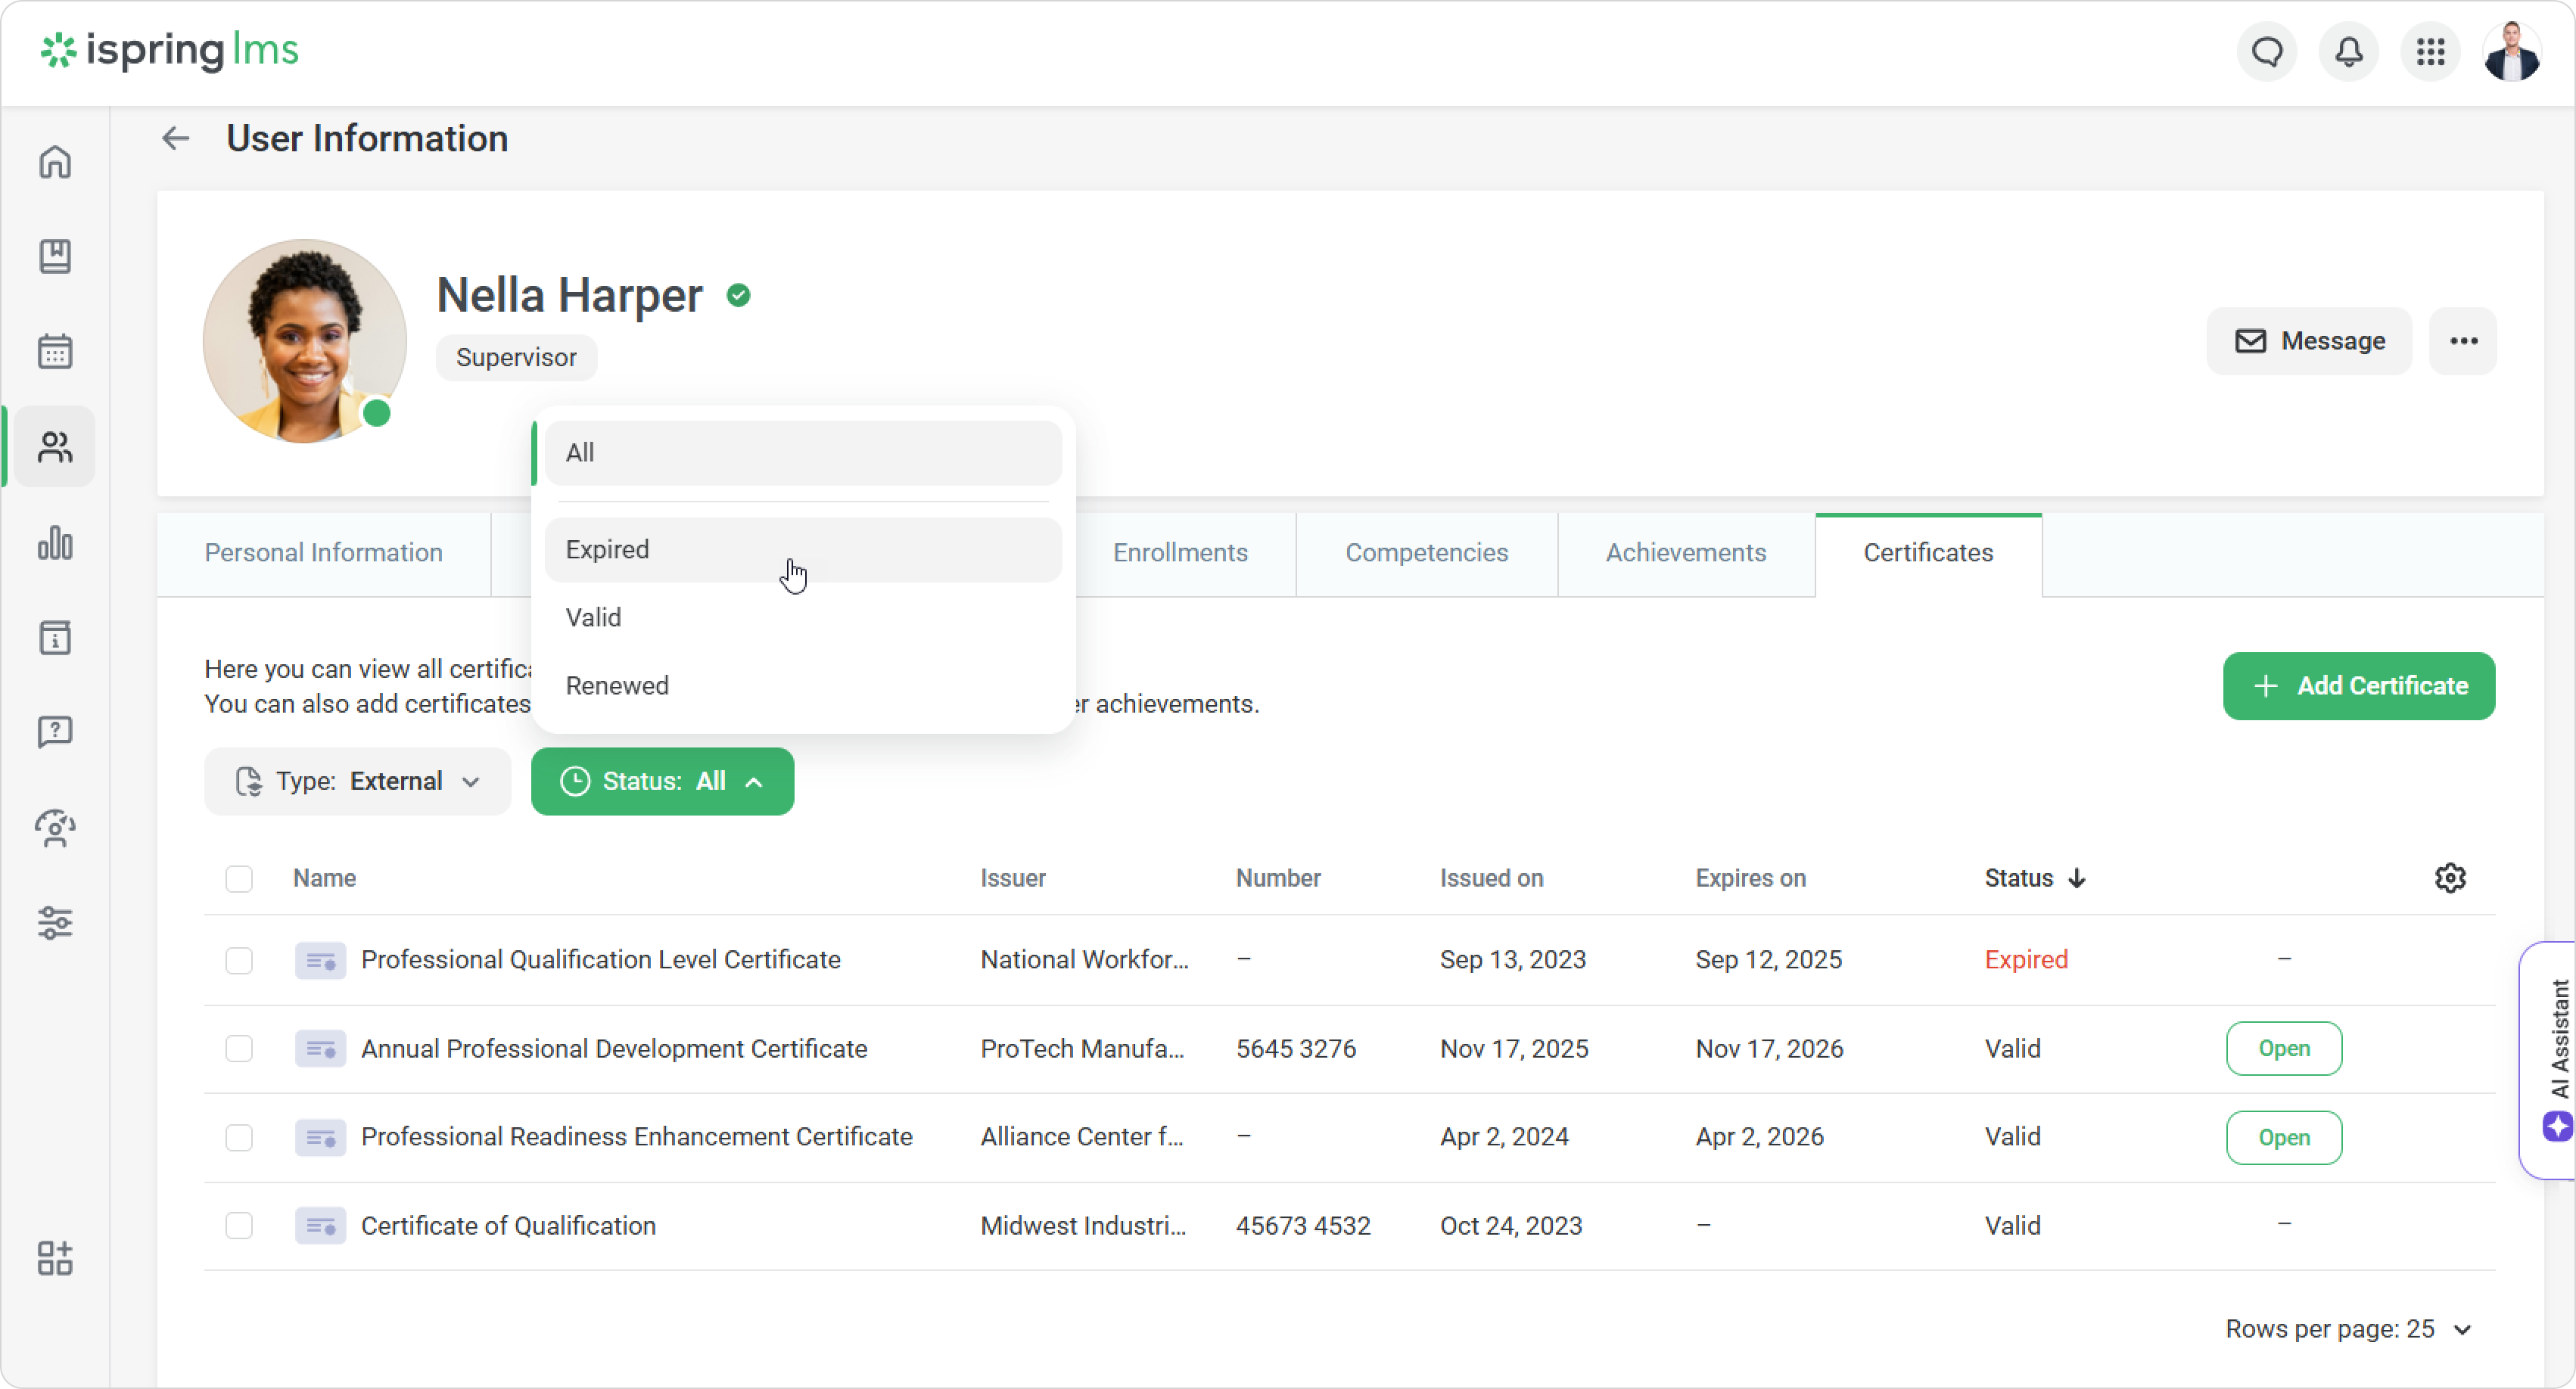The image size is (2576, 1389).
Task: Select the Certificate of Qualification checkbox
Action: coord(239,1225)
